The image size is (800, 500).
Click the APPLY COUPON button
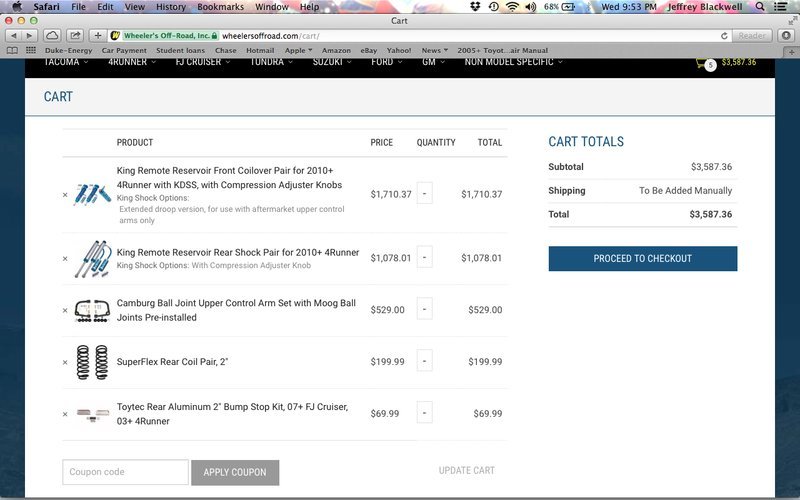coord(235,472)
